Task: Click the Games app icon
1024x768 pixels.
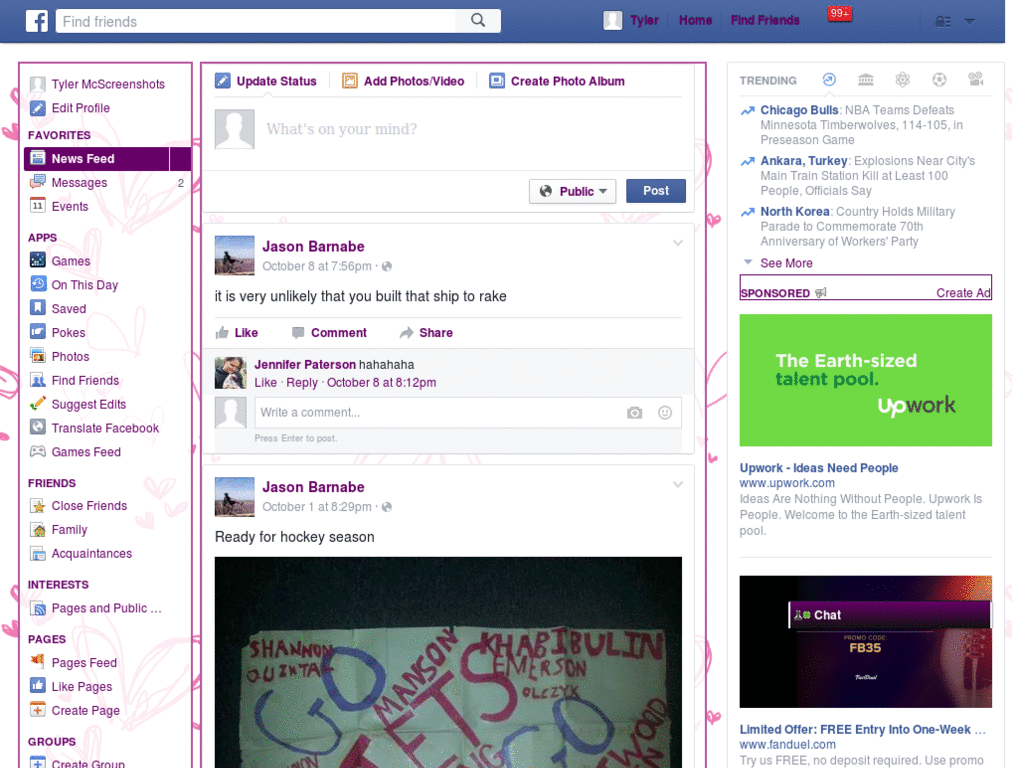Action: click(38, 260)
